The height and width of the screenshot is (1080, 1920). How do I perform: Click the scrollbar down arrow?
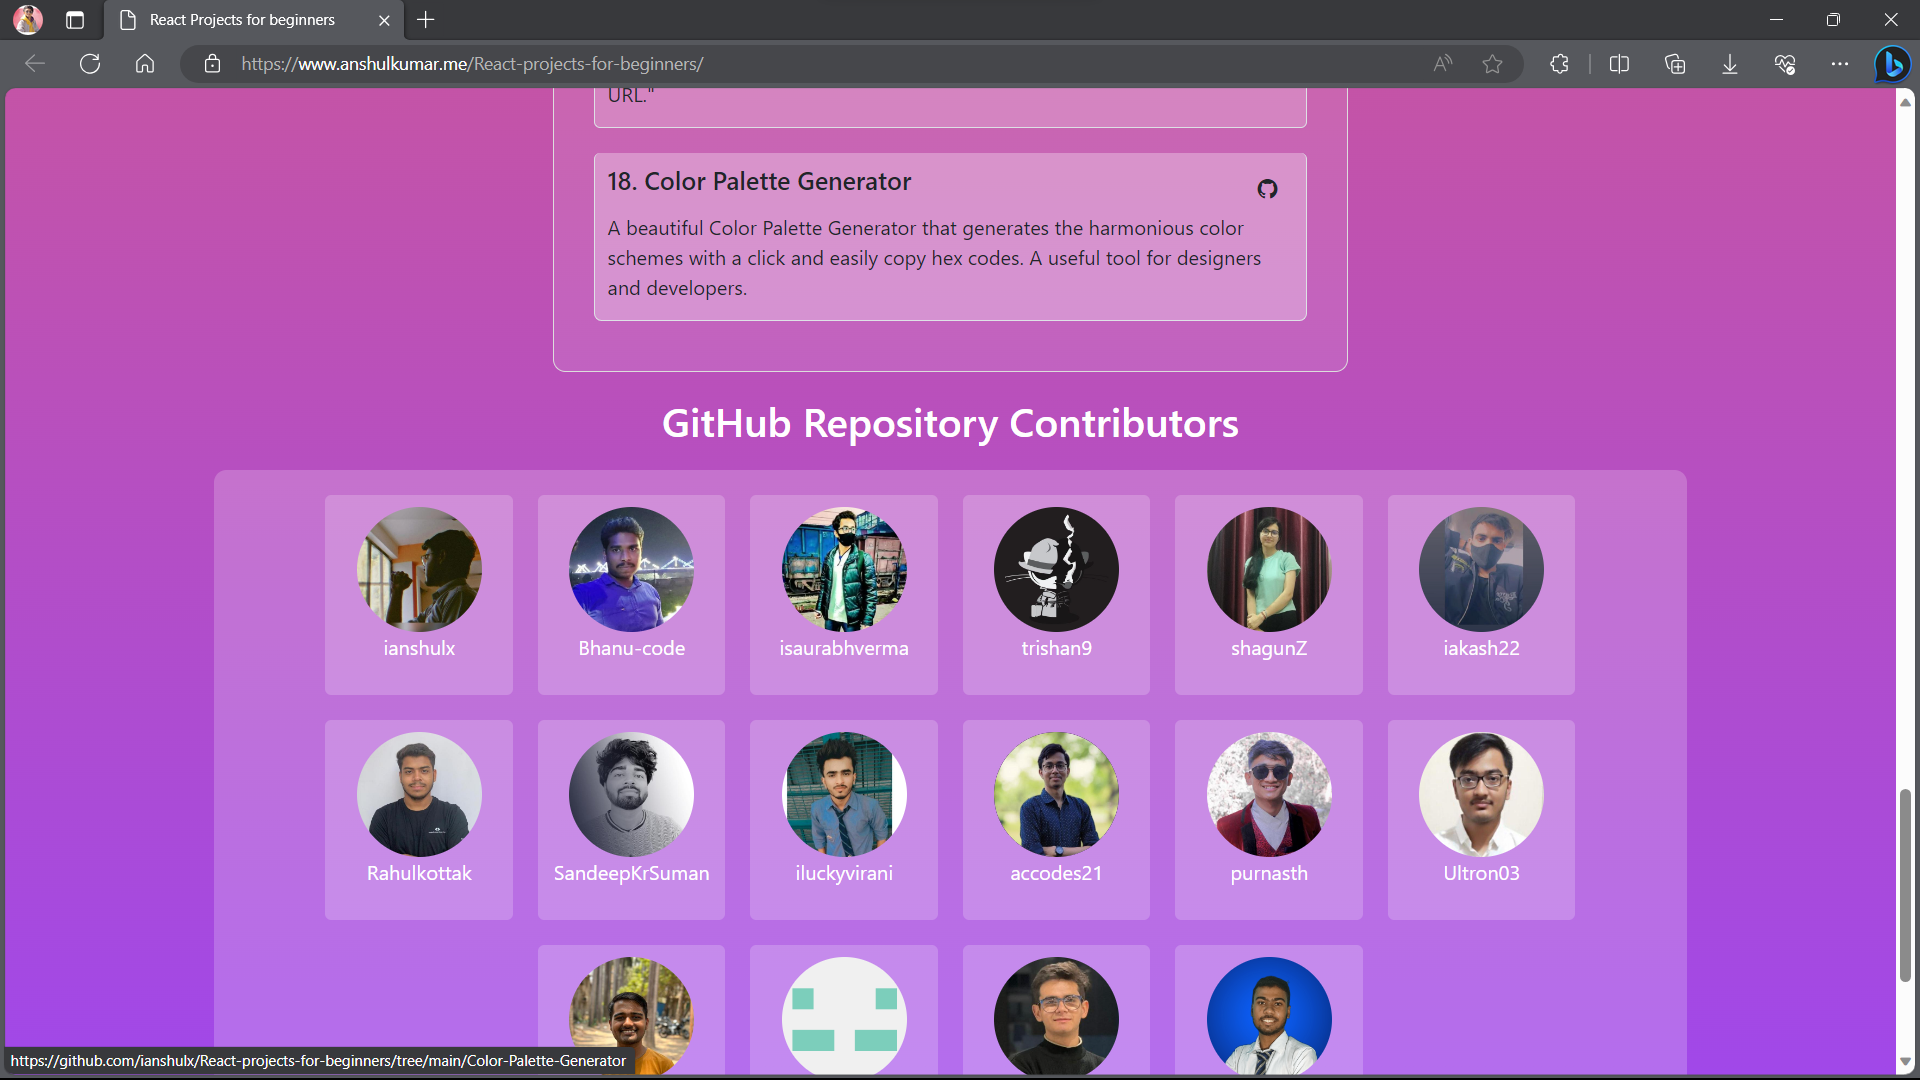pyautogui.click(x=1905, y=1062)
